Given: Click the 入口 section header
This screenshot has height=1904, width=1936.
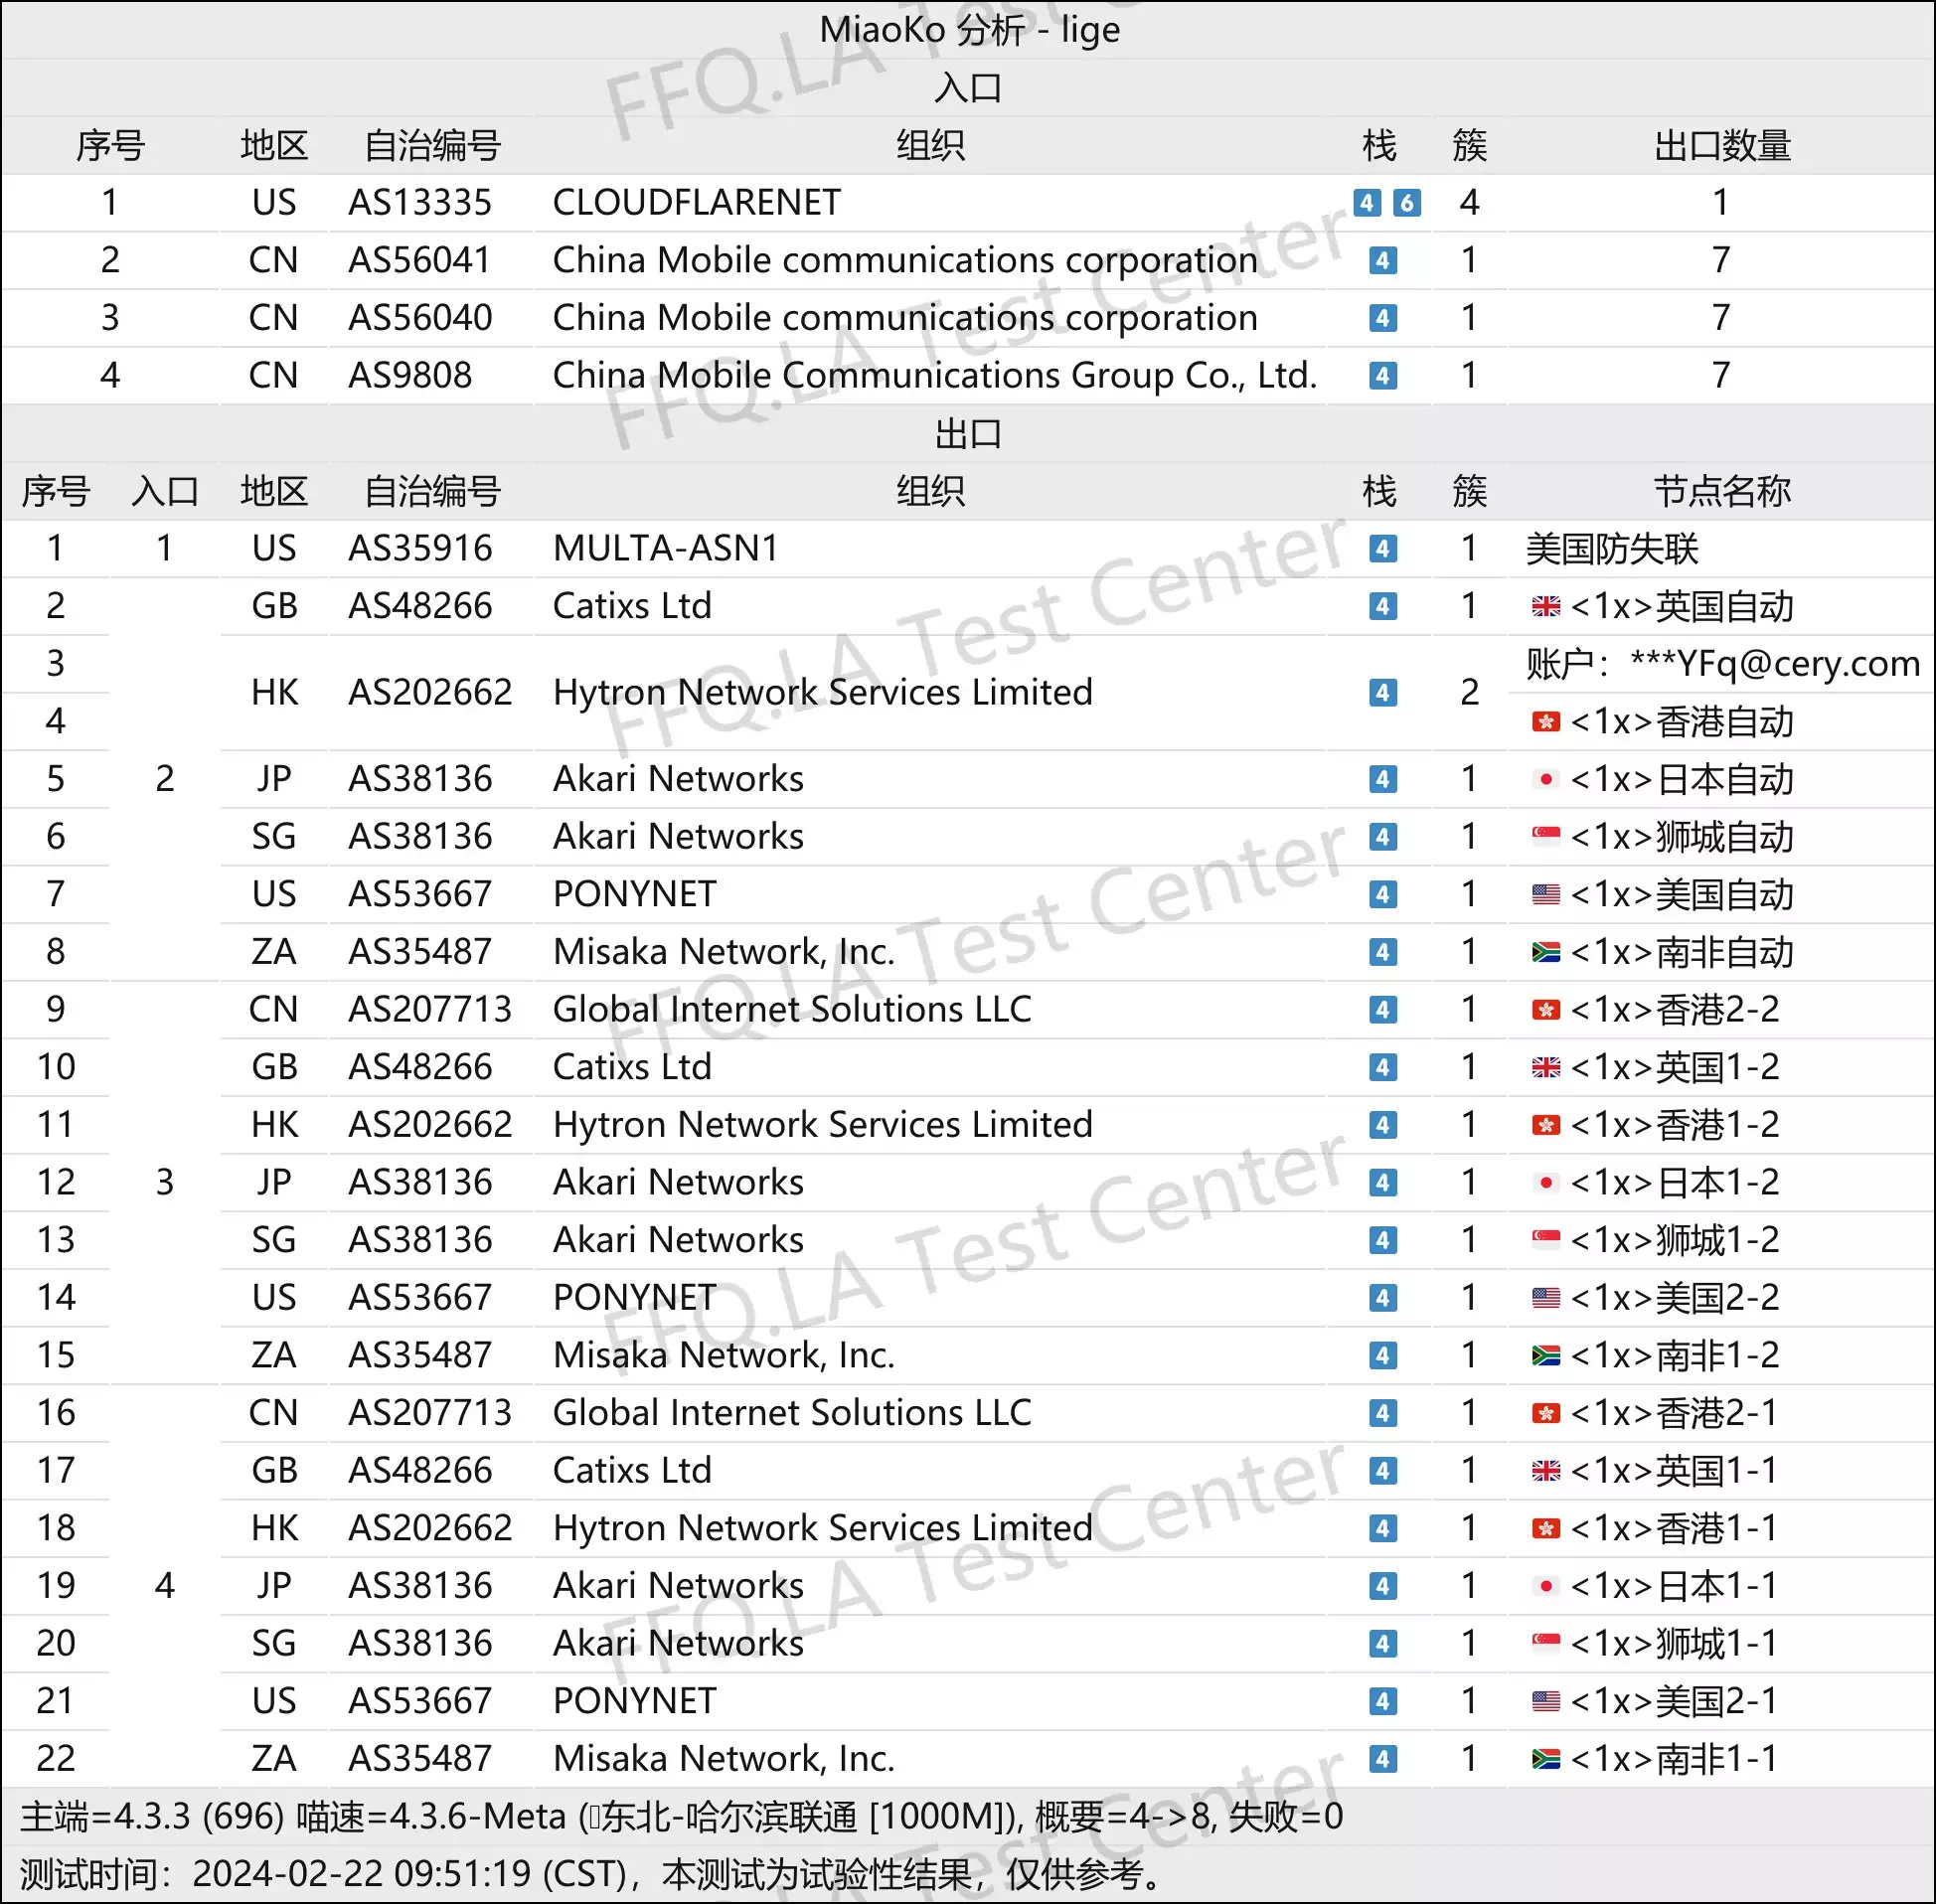Looking at the screenshot, I should pyautogui.click(x=967, y=88).
